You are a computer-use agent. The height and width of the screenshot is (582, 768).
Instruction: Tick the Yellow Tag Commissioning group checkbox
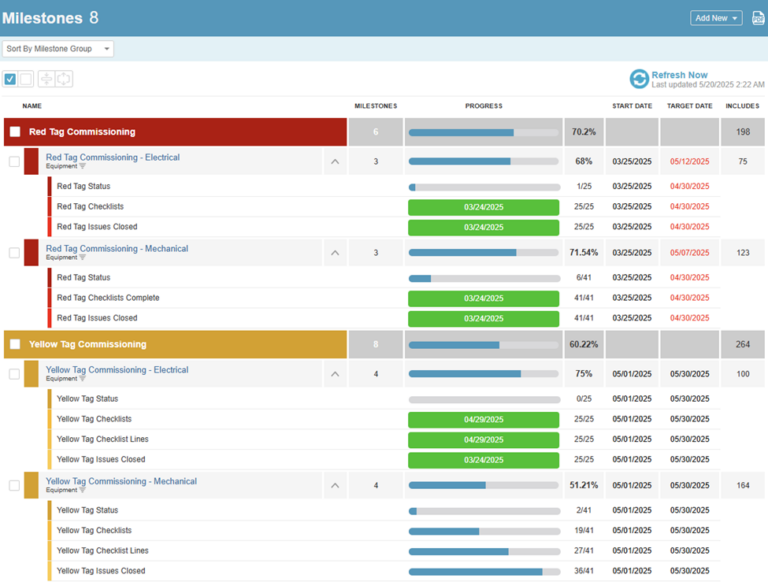[15, 345]
